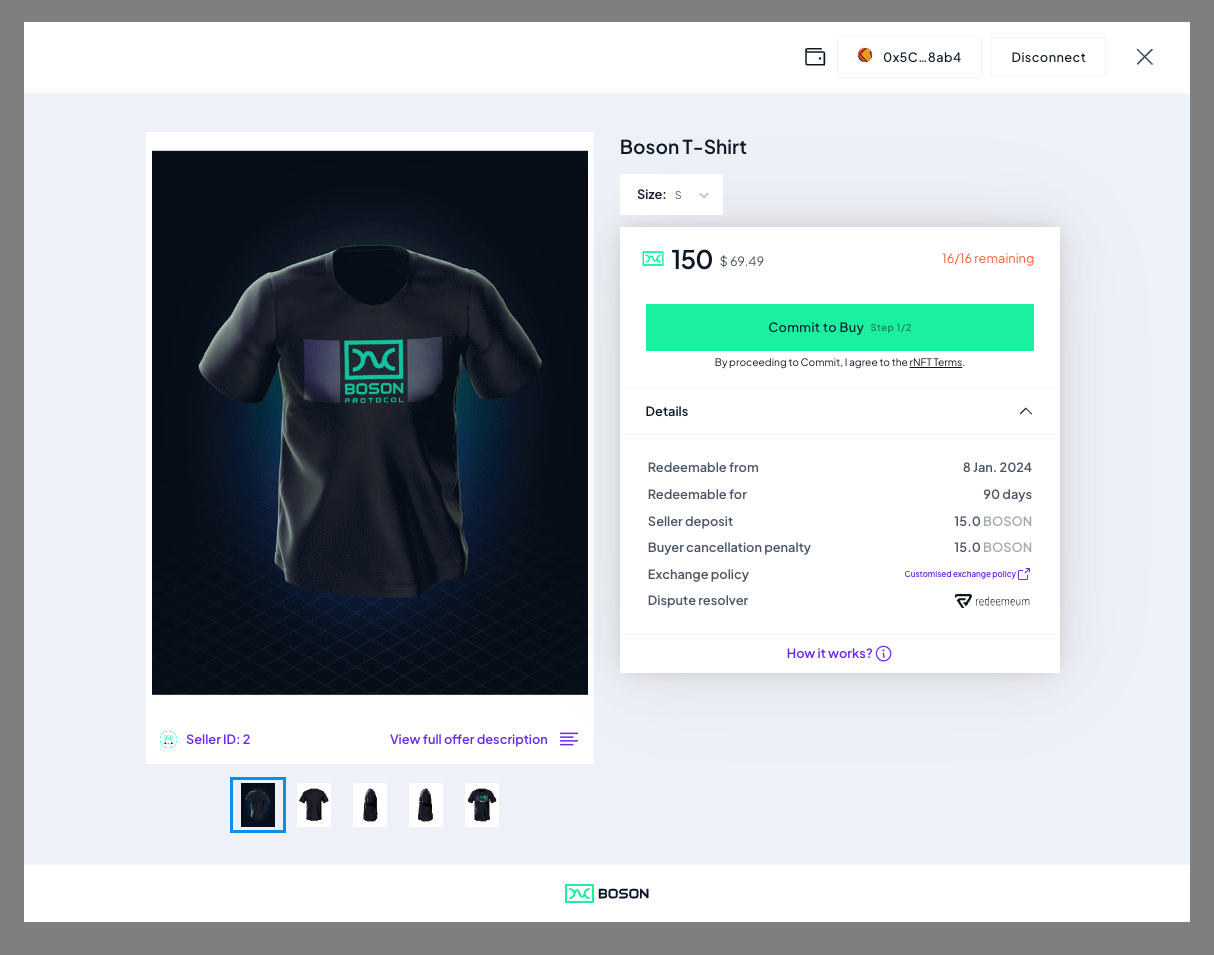
Task: Open the How it works link
Action: pyautogui.click(x=828, y=653)
